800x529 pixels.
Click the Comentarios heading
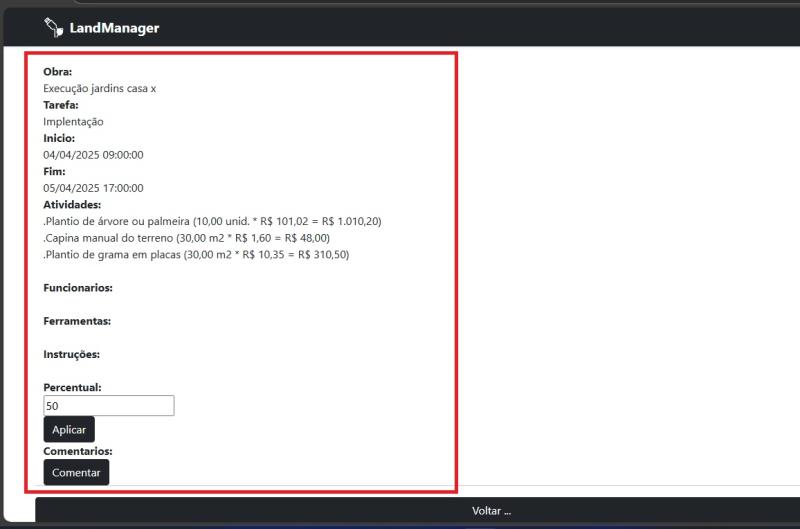77,451
